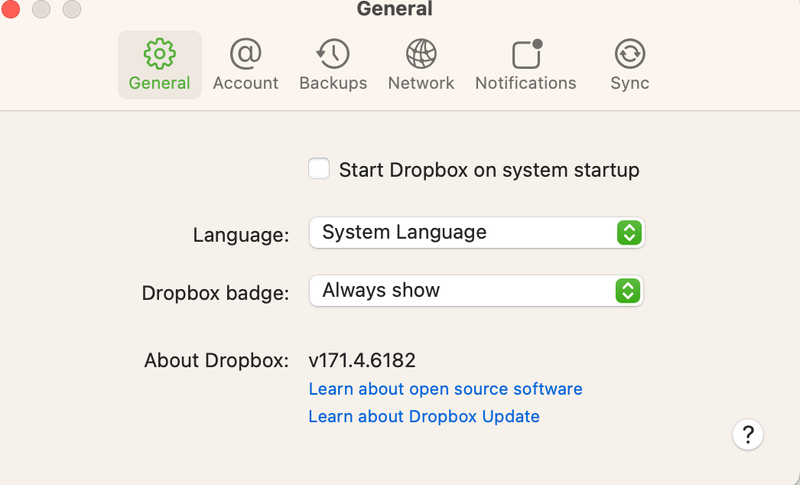Close the General preferences window

pos(10,9)
